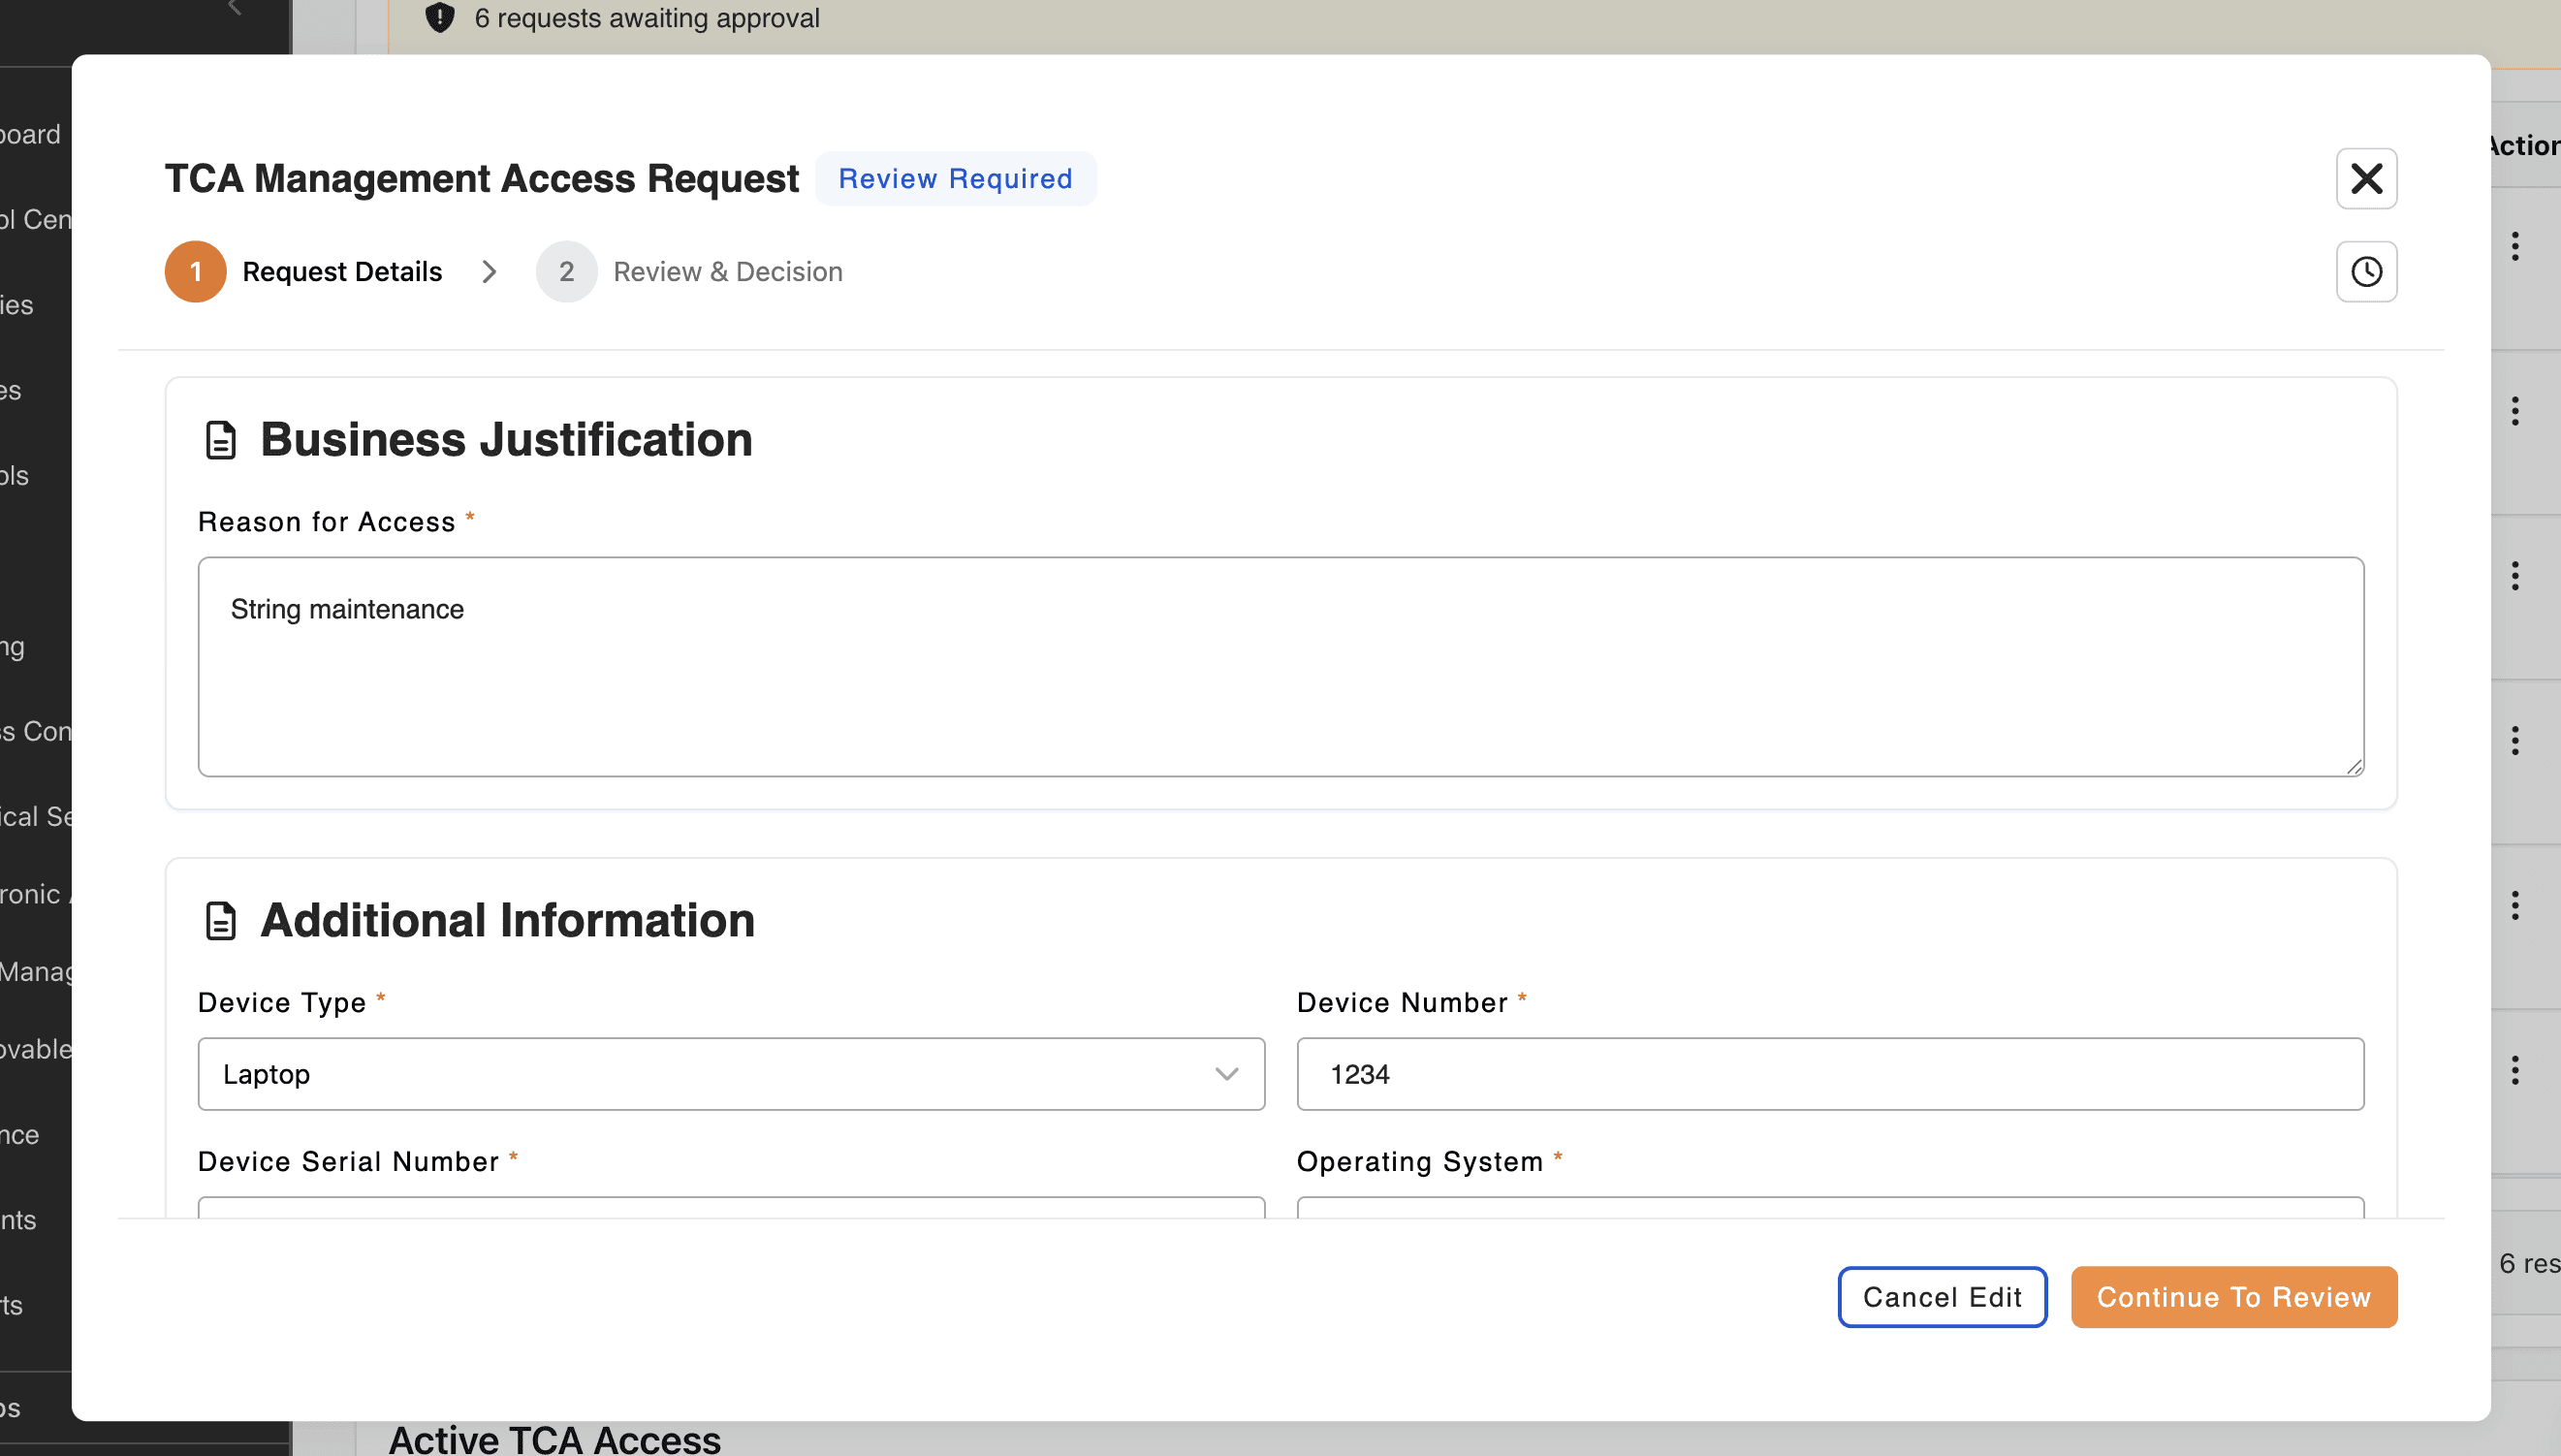Click the Active TCA Access heading behind dialog
Viewport: 2561px width, 1456px height.
(555, 1440)
